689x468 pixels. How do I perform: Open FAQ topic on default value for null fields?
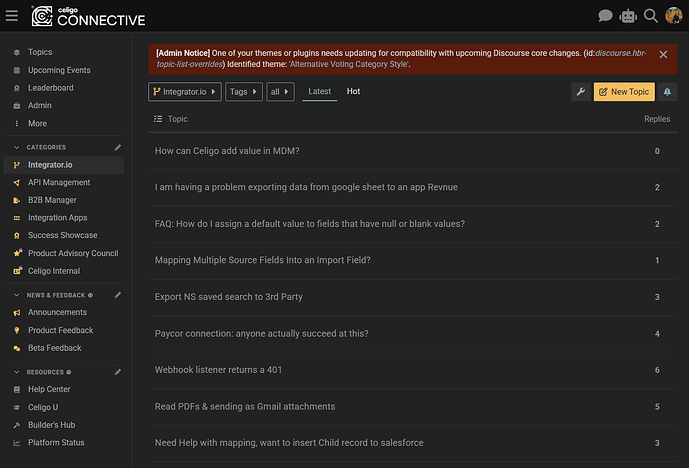[309, 224]
